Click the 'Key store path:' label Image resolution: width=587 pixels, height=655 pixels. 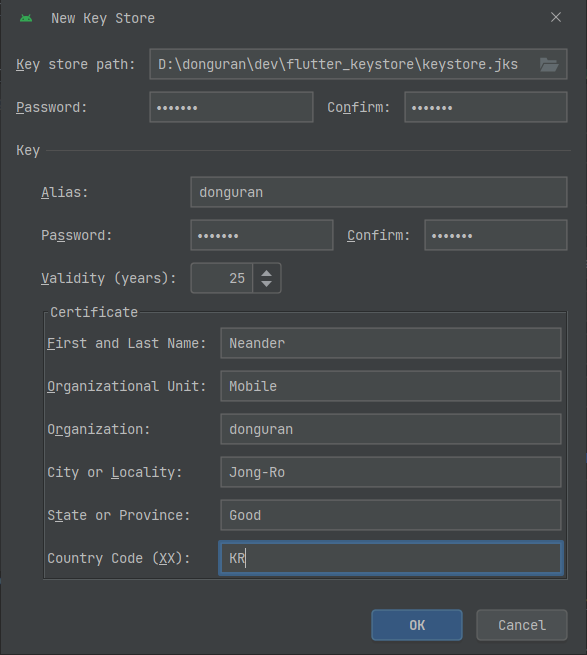pos(76,65)
